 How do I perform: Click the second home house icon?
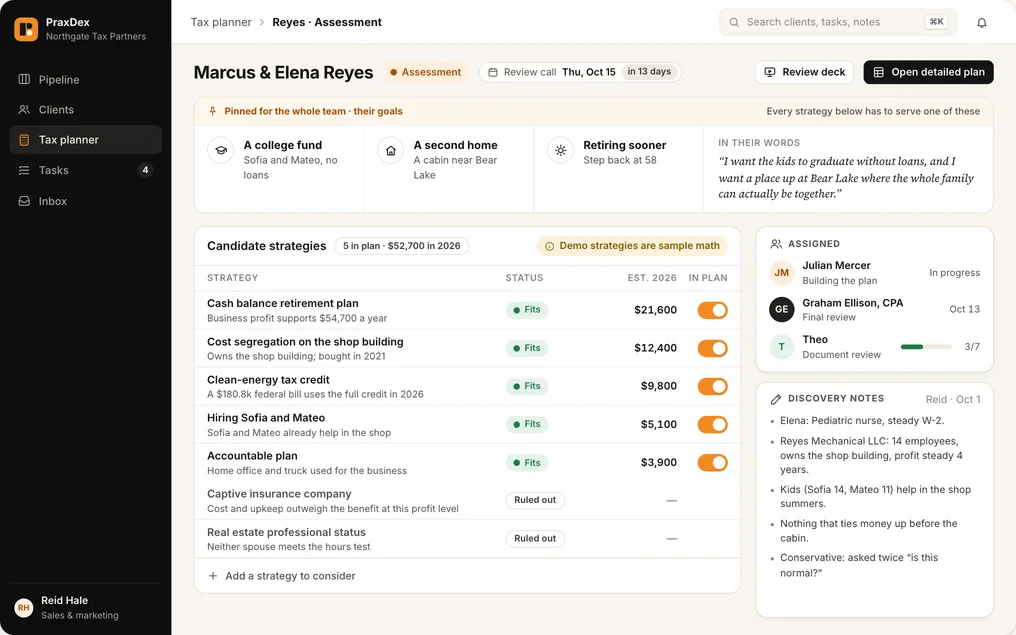[391, 150]
